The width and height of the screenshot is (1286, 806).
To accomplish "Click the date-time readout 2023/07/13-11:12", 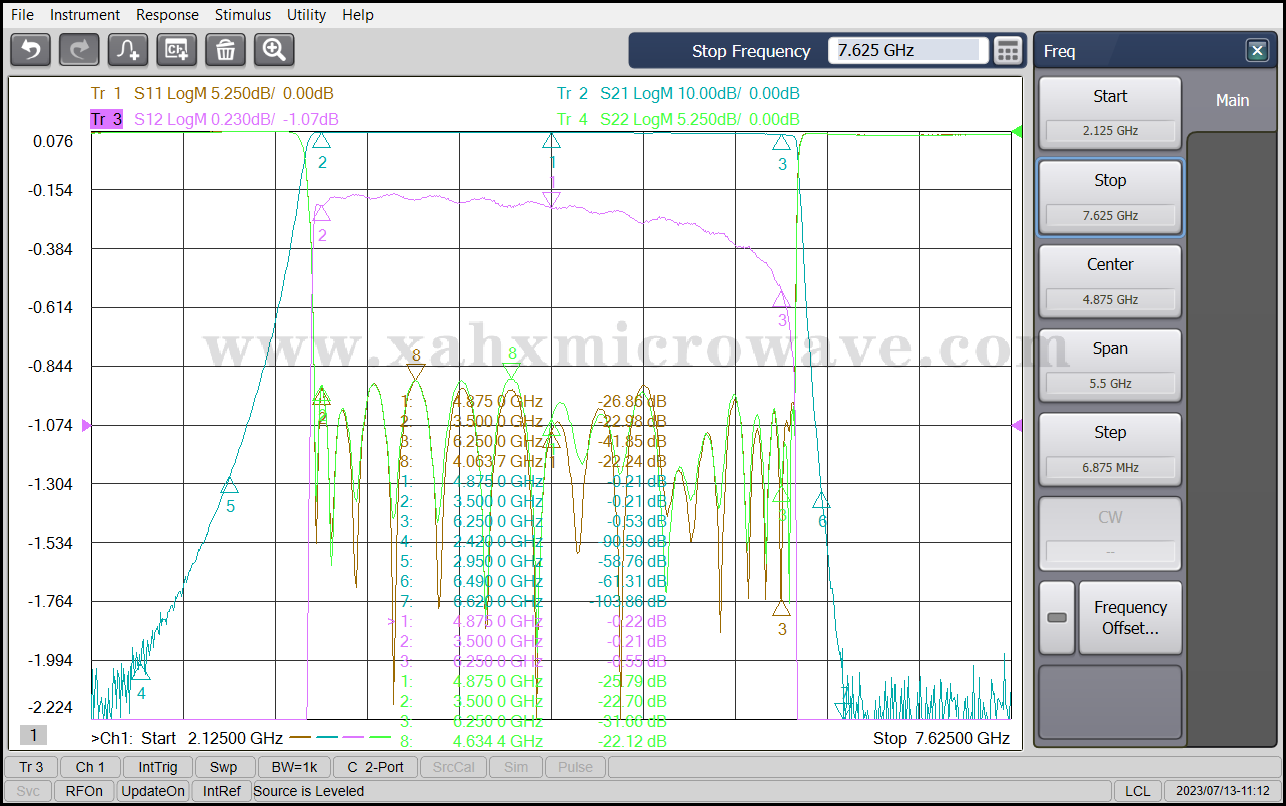I will tap(1223, 791).
